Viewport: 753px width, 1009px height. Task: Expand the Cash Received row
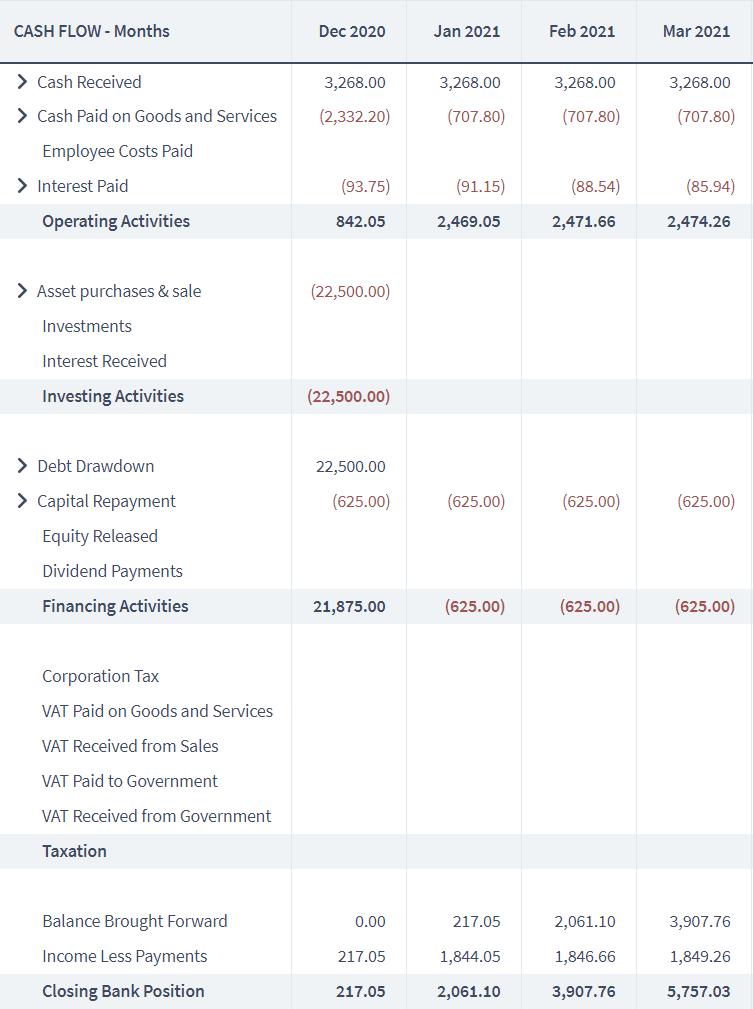click(x=23, y=82)
